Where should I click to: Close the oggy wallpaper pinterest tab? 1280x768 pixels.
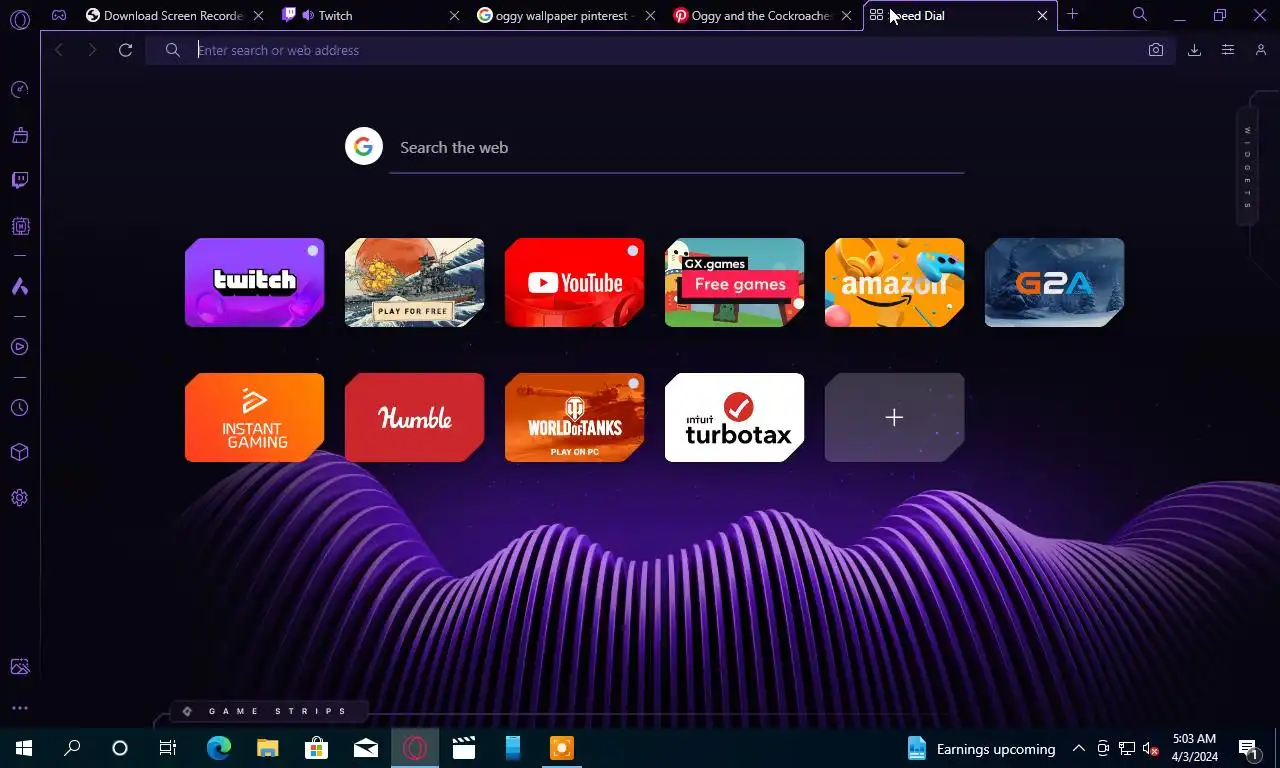pyautogui.click(x=651, y=15)
